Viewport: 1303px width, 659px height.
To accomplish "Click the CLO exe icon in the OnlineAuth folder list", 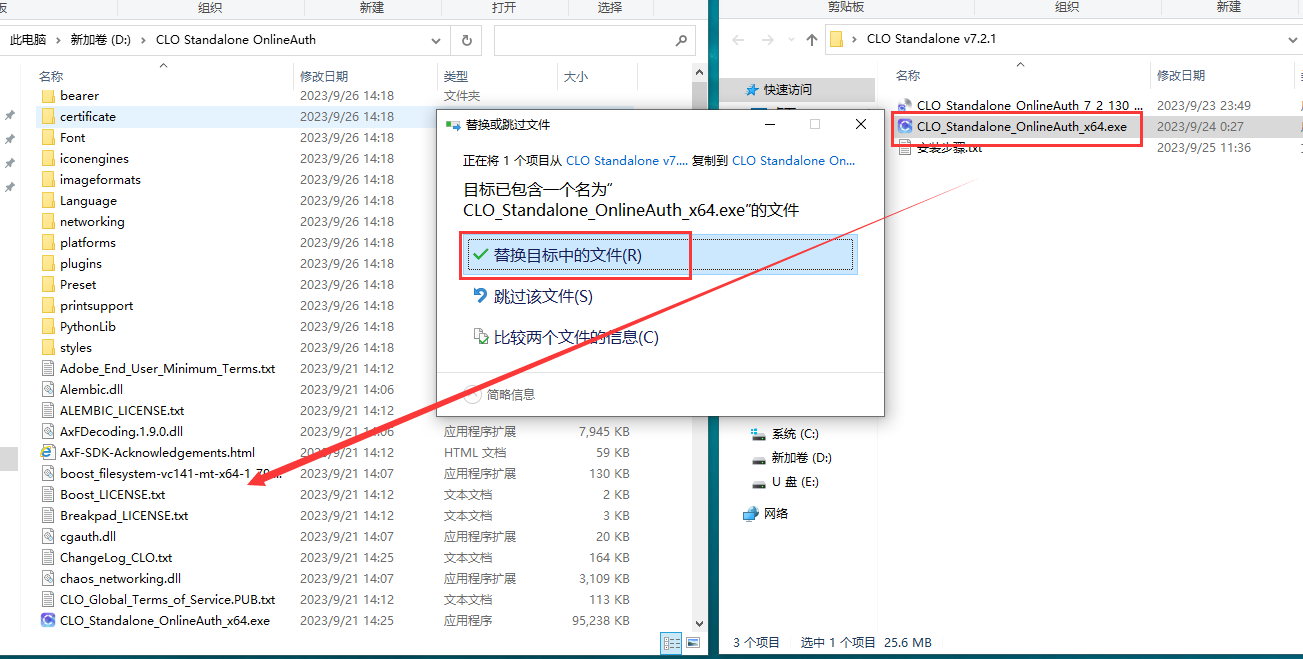I will point(48,621).
